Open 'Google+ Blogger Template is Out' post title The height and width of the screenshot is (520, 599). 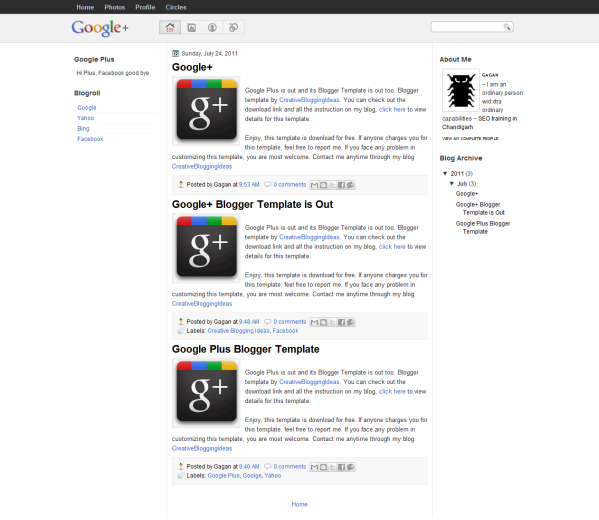(253, 204)
